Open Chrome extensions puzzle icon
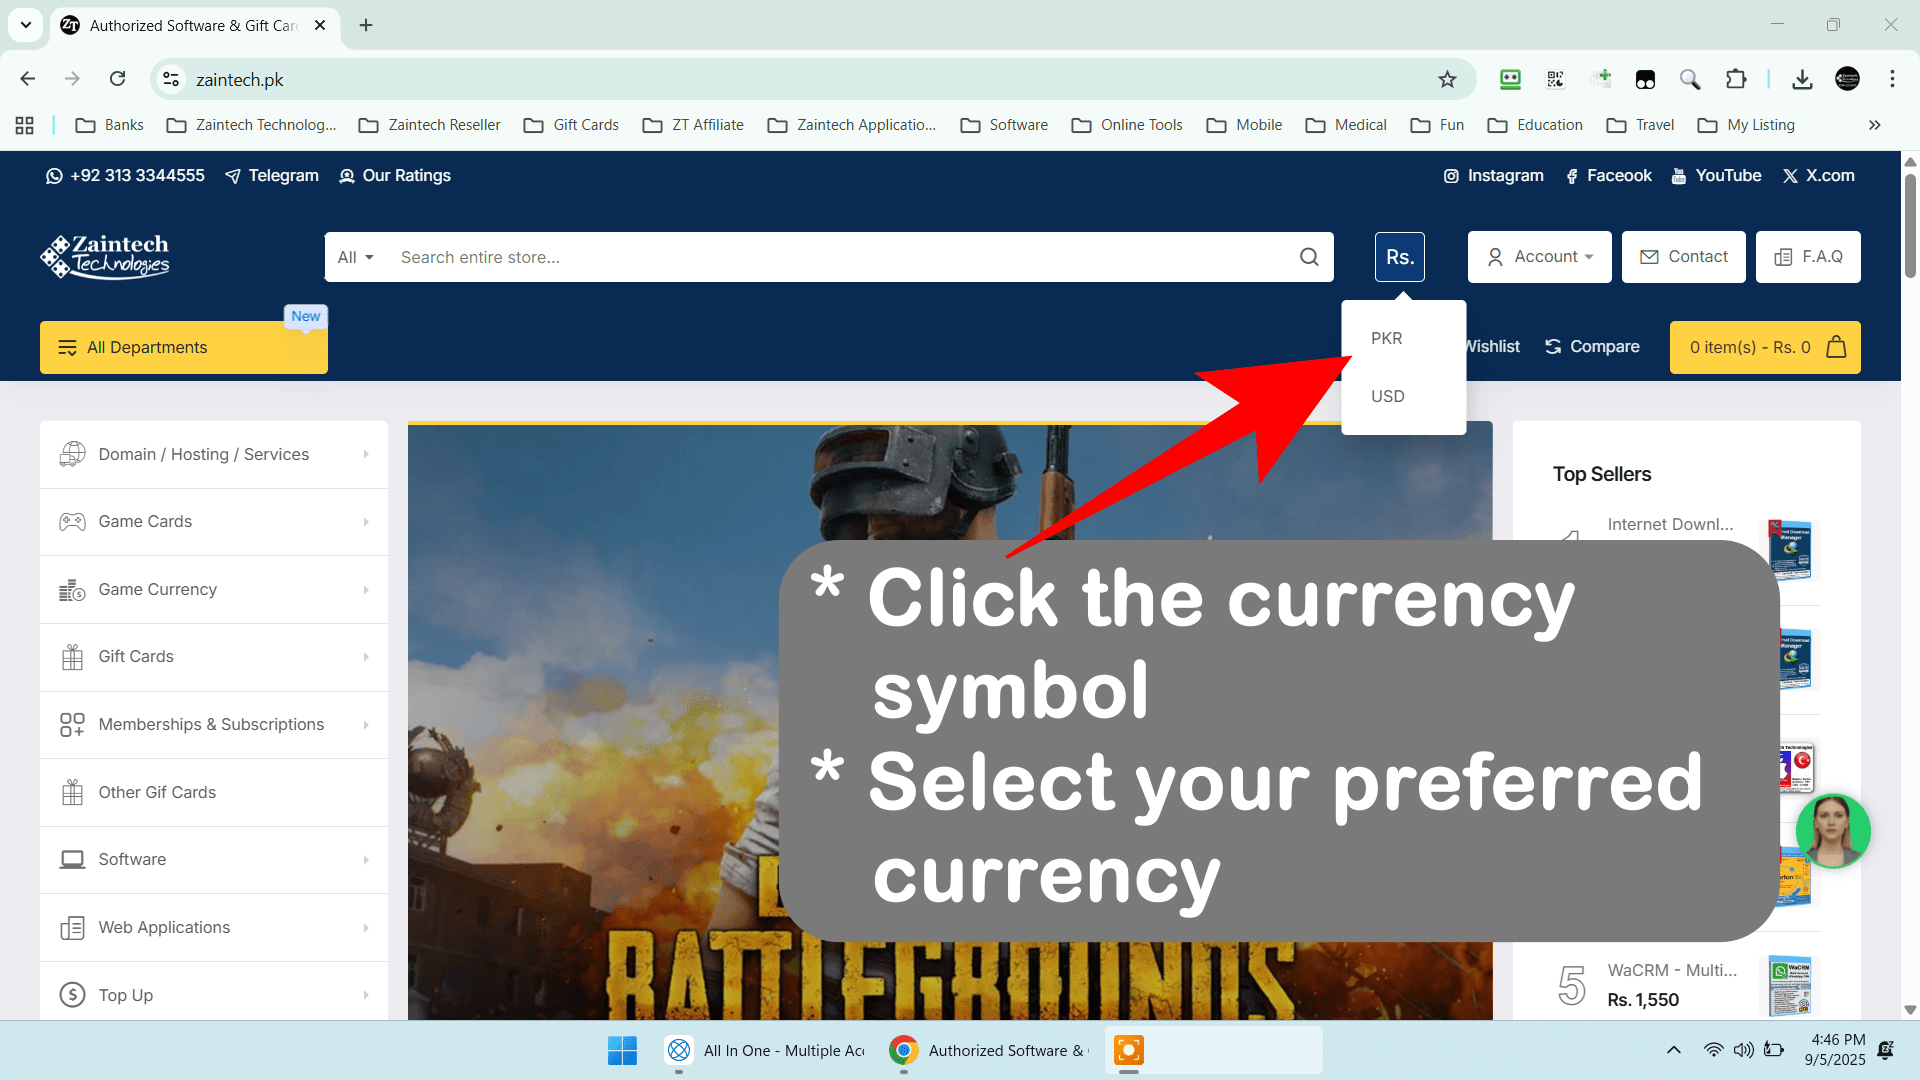This screenshot has height=1080, width=1920. (x=1736, y=79)
